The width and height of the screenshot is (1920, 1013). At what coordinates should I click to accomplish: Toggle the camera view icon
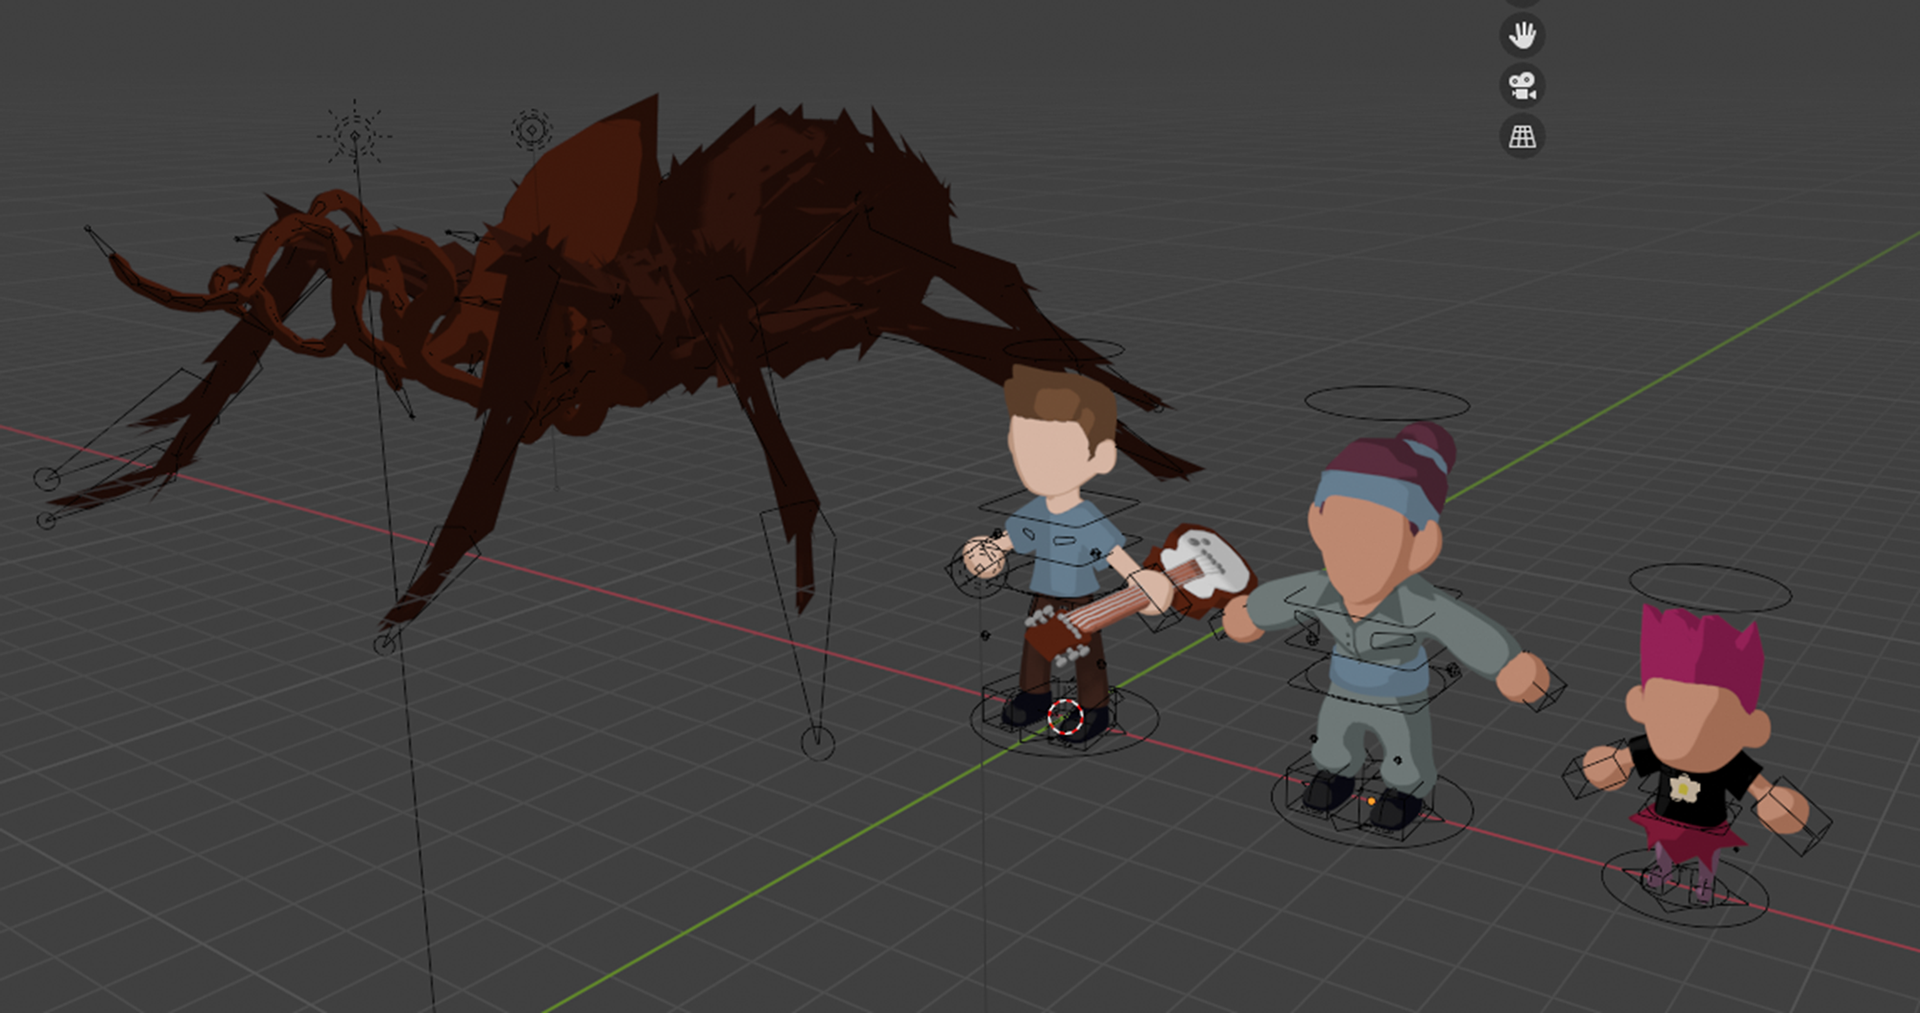(x=1522, y=86)
